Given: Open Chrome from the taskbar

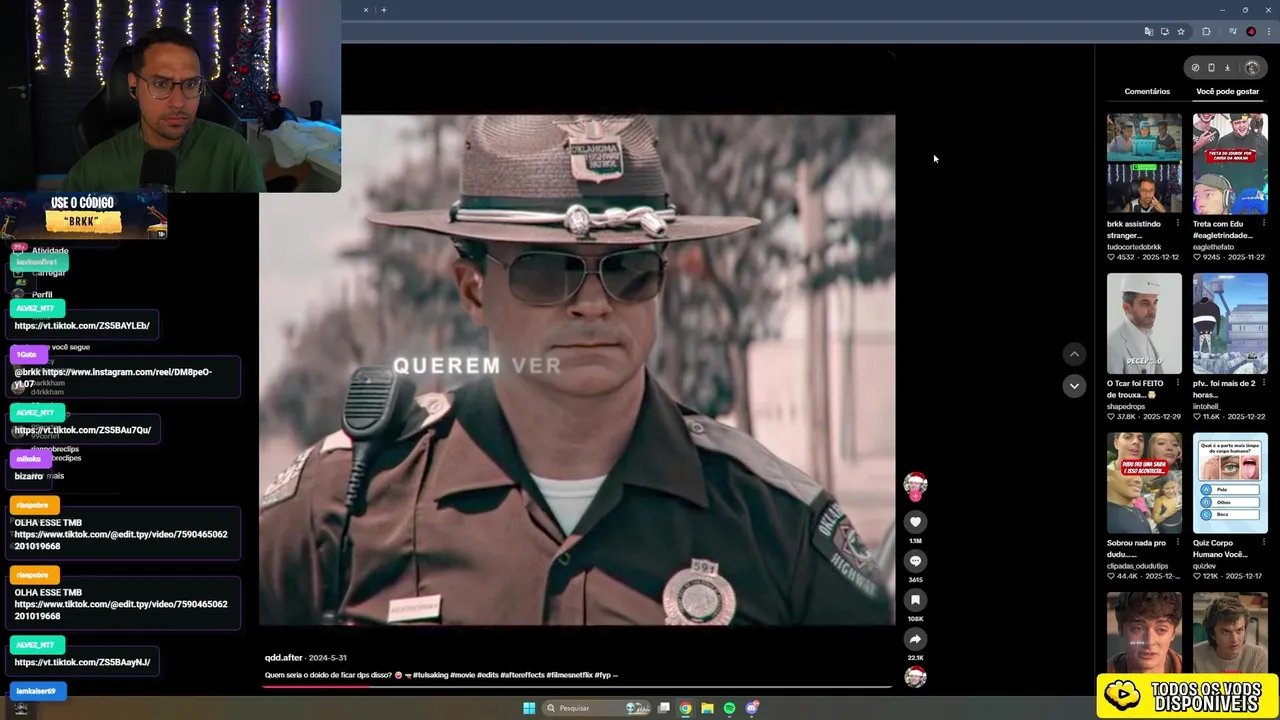Looking at the screenshot, I should [685, 708].
